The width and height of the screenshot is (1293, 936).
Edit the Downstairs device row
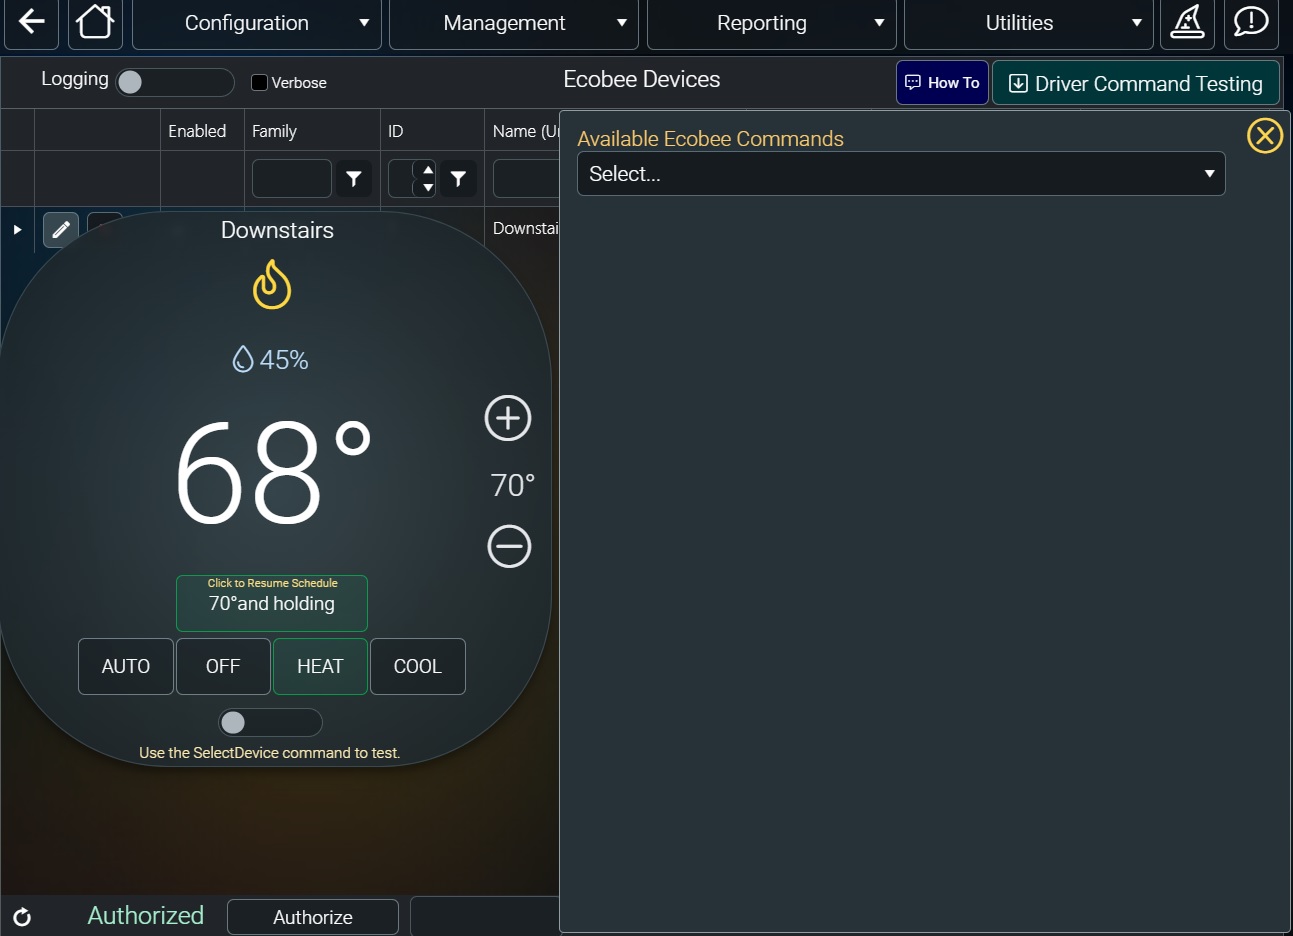(61, 230)
